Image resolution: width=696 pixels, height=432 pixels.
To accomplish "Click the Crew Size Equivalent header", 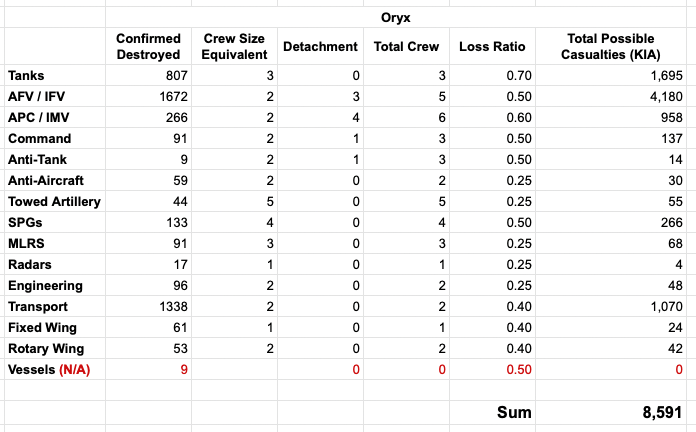I will 233,46.
